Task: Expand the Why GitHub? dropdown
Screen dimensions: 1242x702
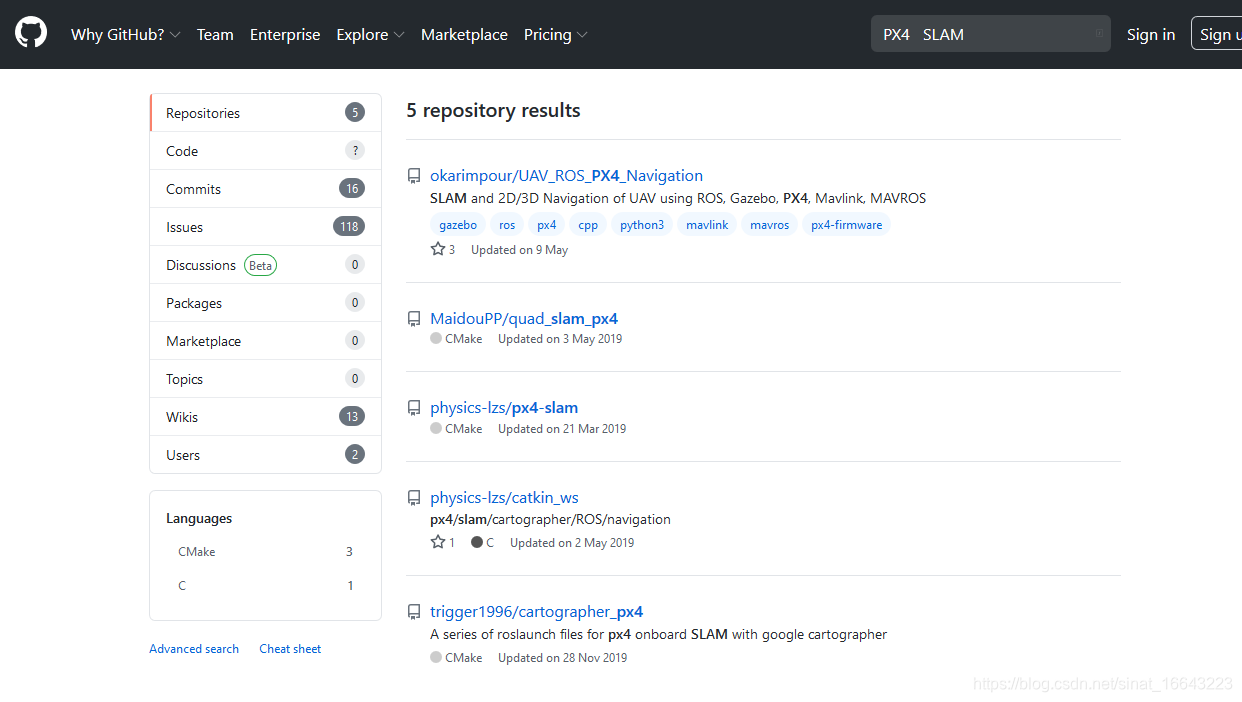Action: click(x=126, y=34)
